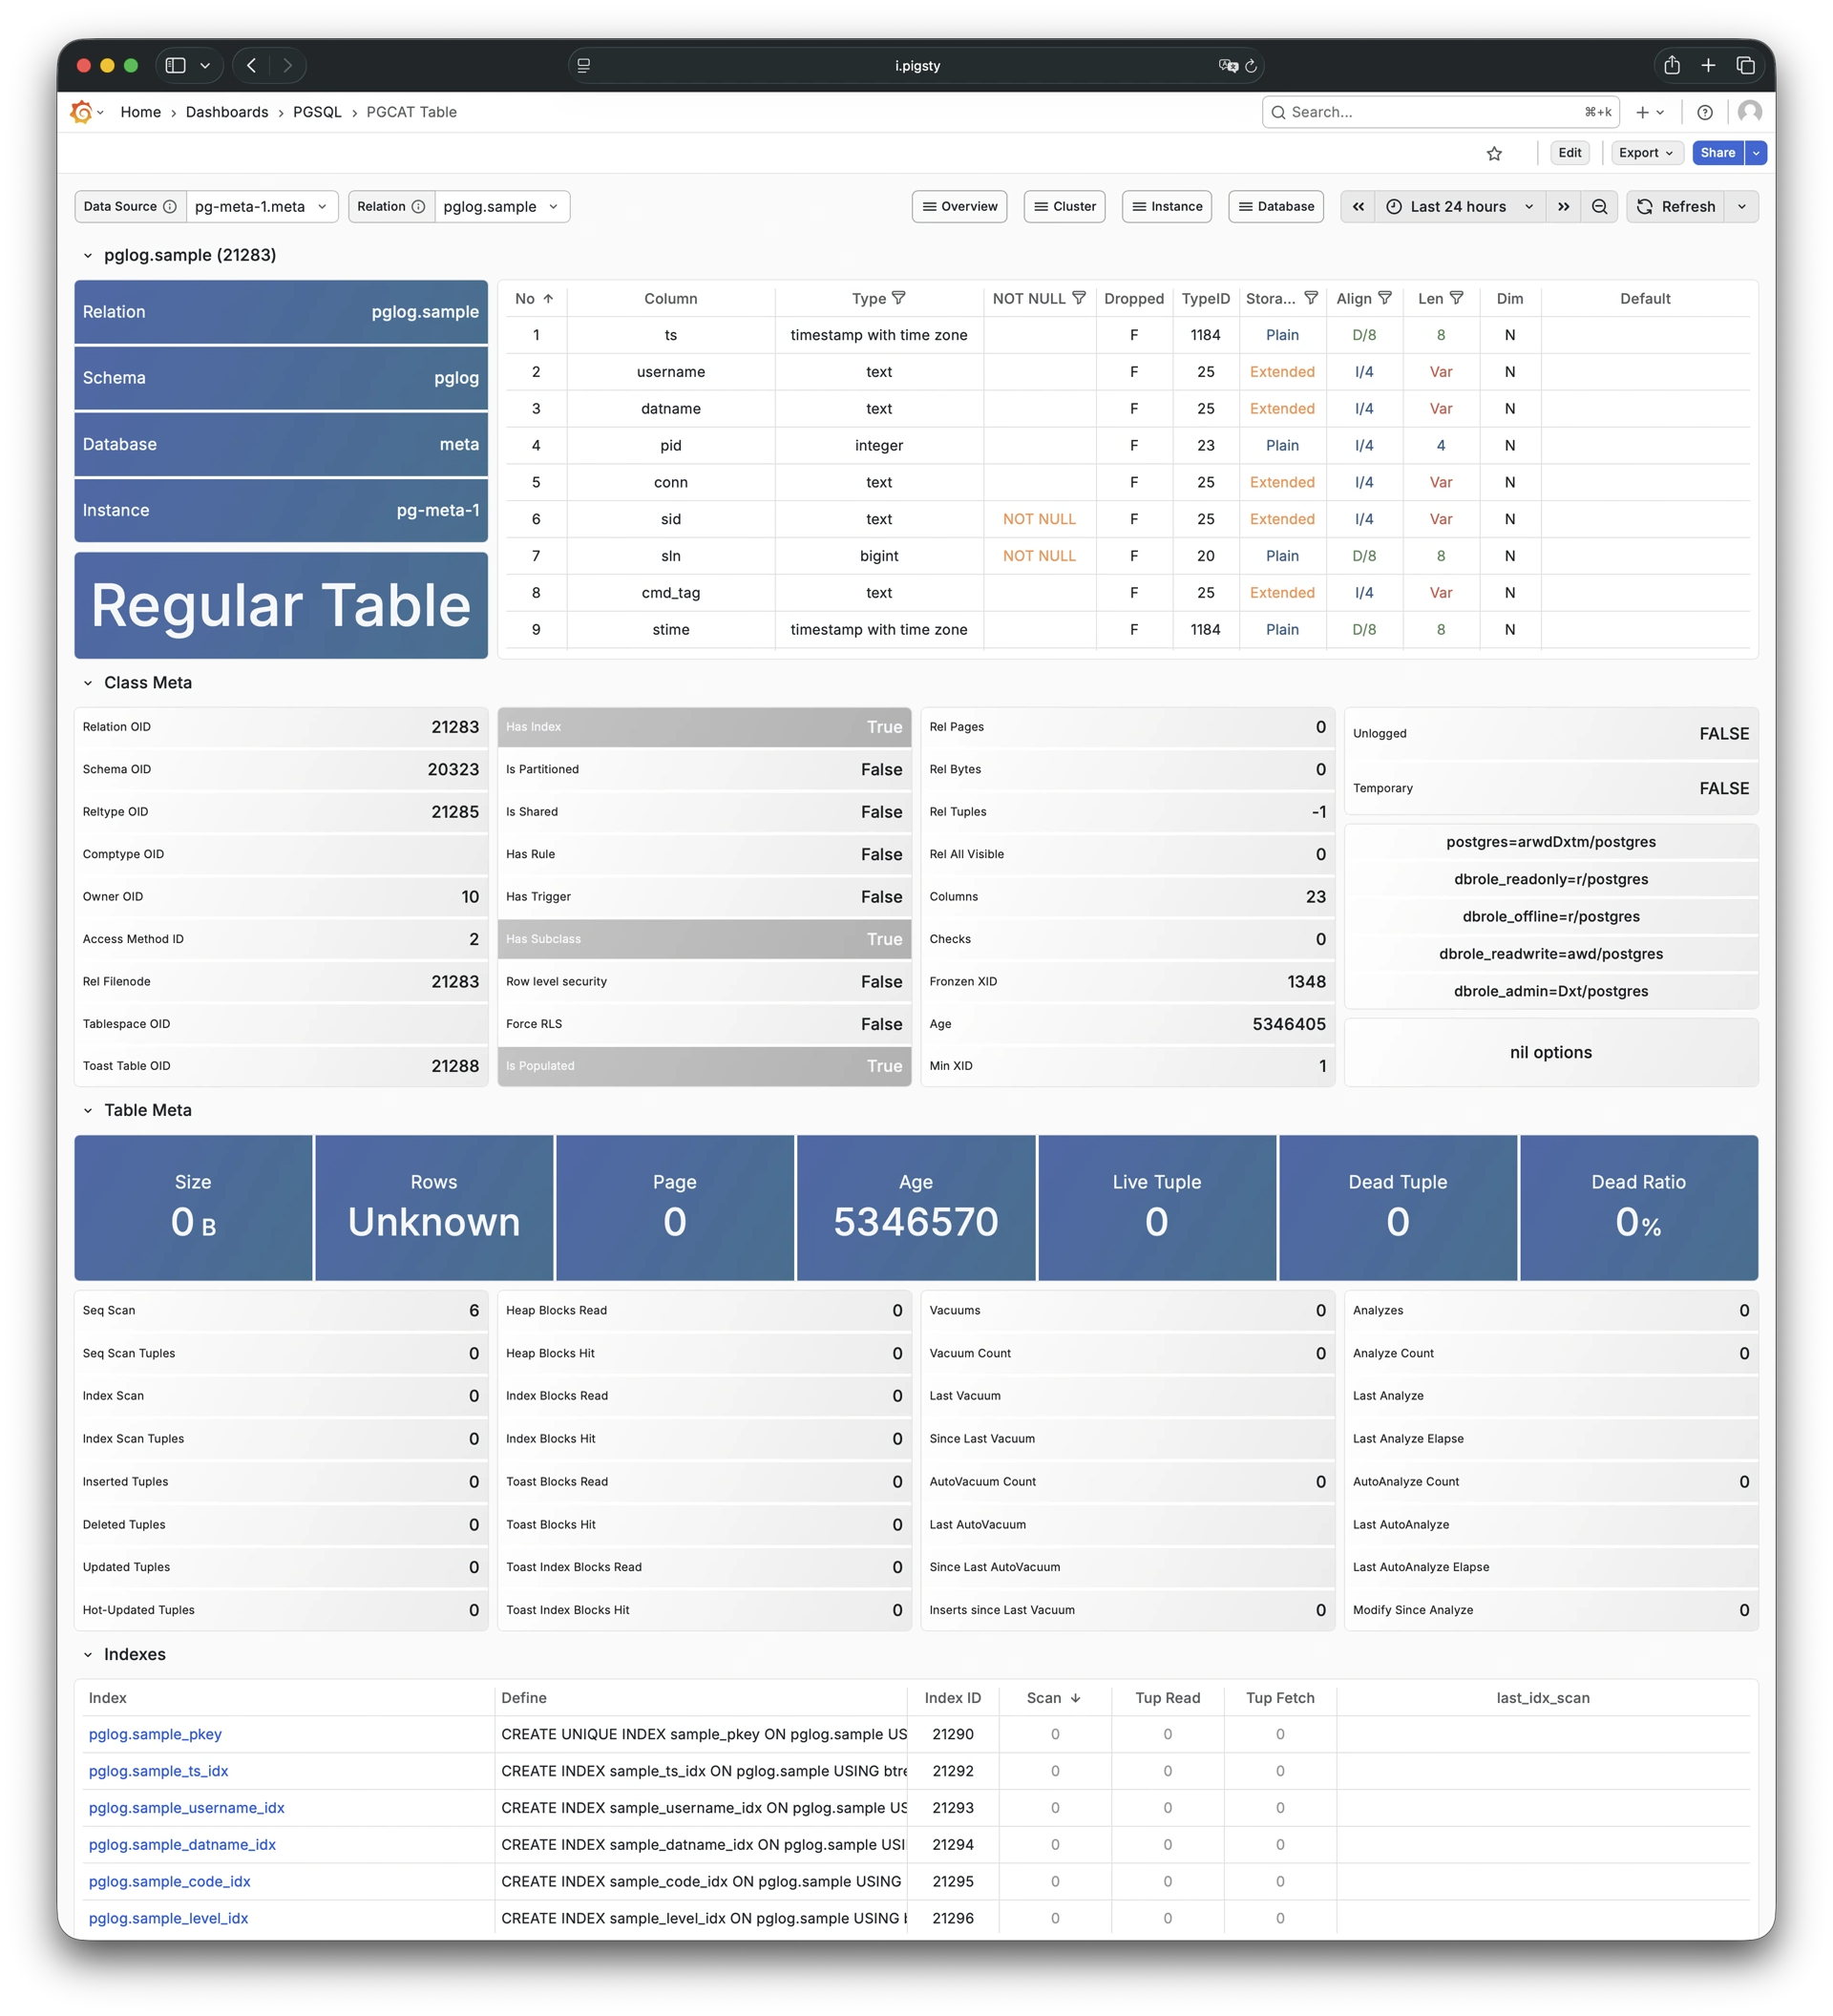Image resolution: width=1833 pixels, height=2016 pixels.
Task: Shift time range forward with double-right arrows
Action: pyautogui.click(x=1563, y=206)
